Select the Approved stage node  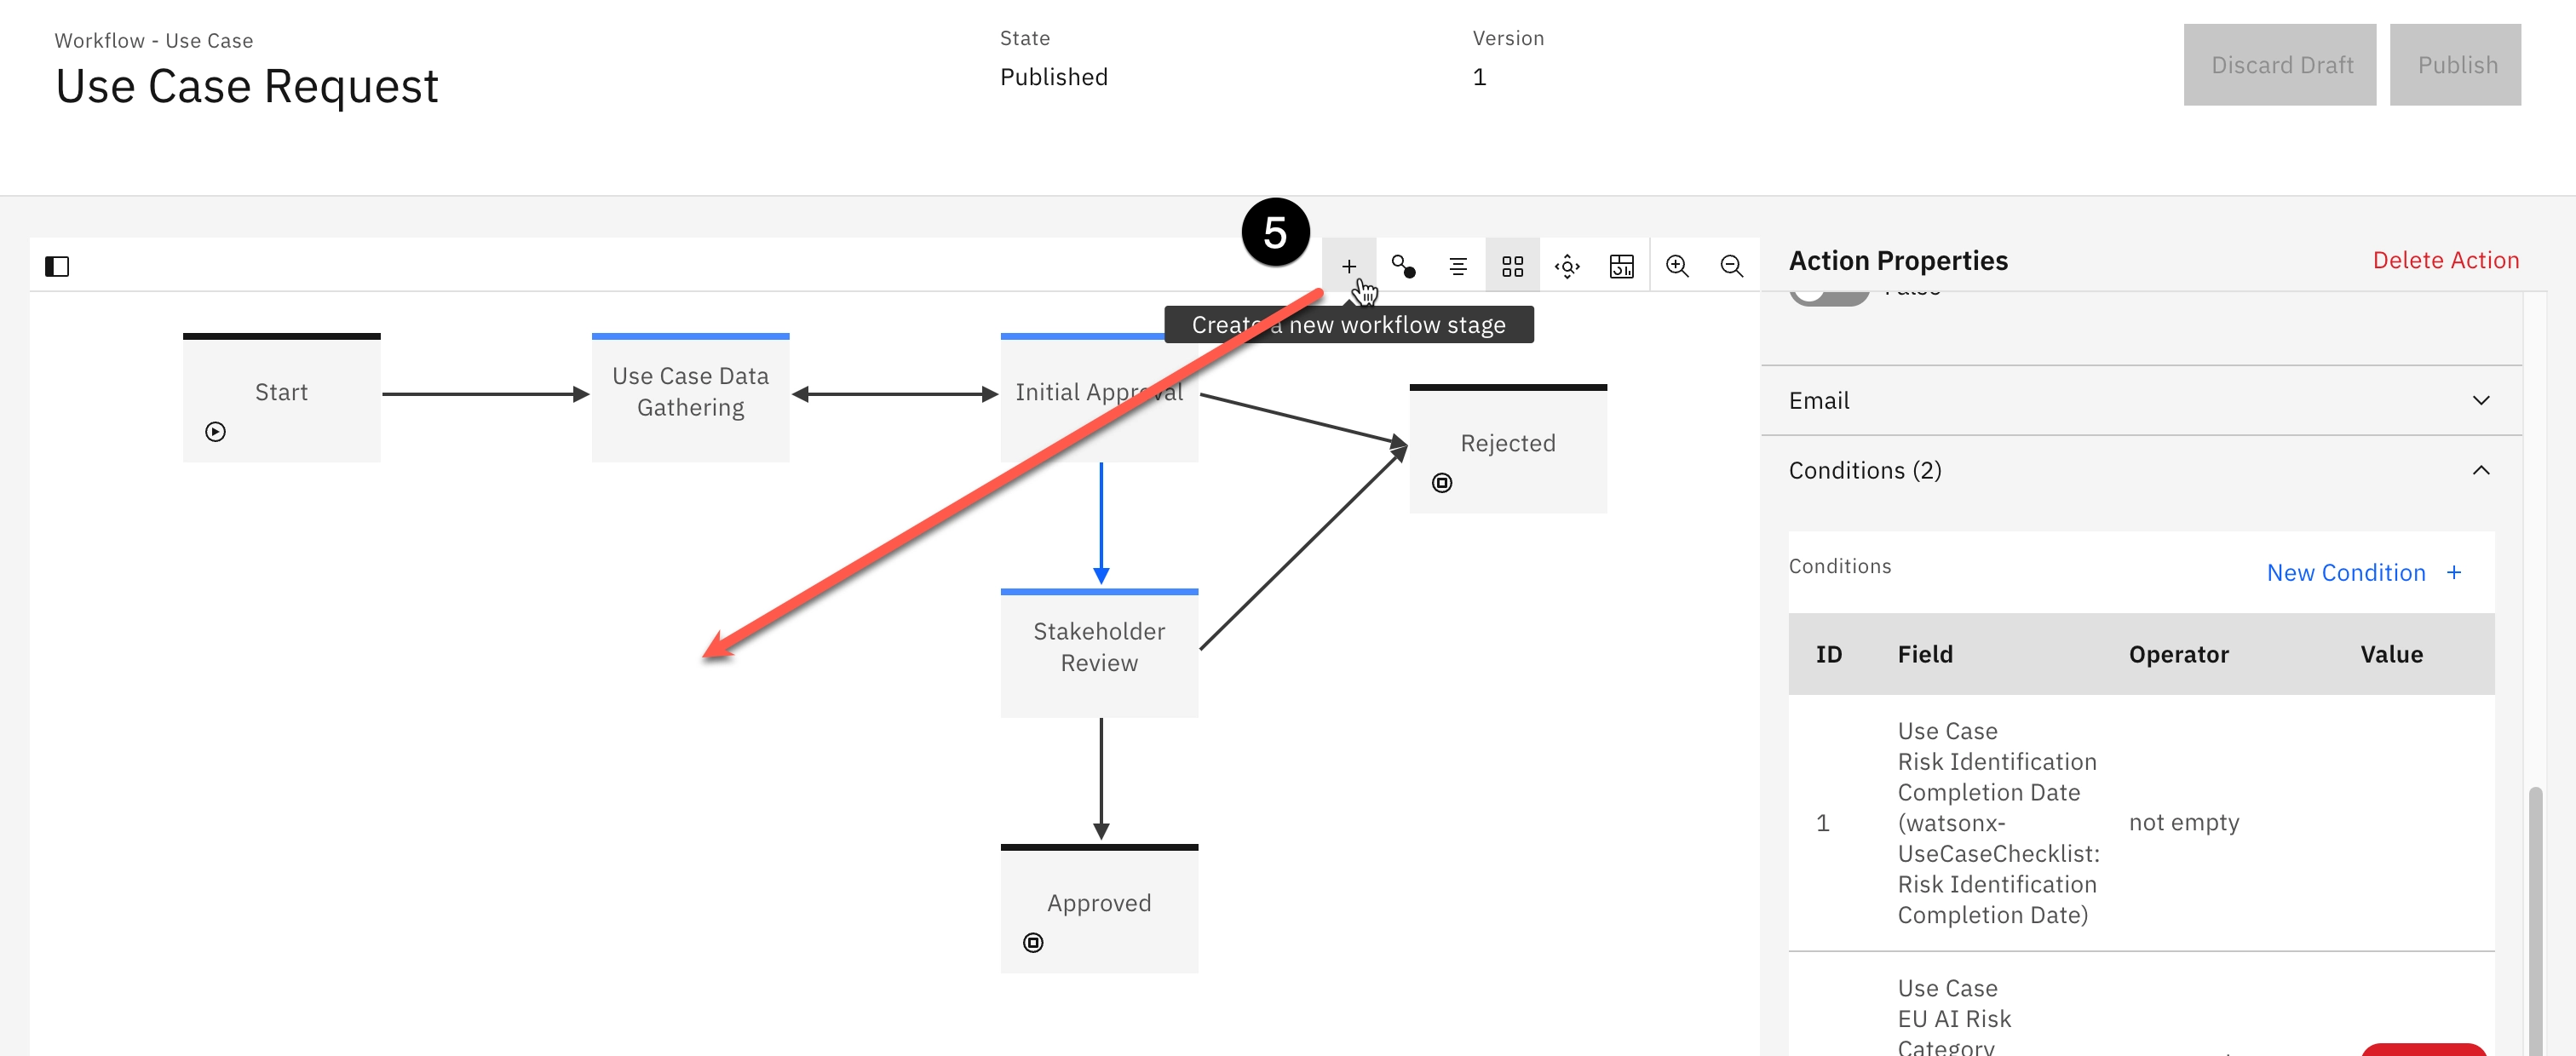pos(1099,909)
